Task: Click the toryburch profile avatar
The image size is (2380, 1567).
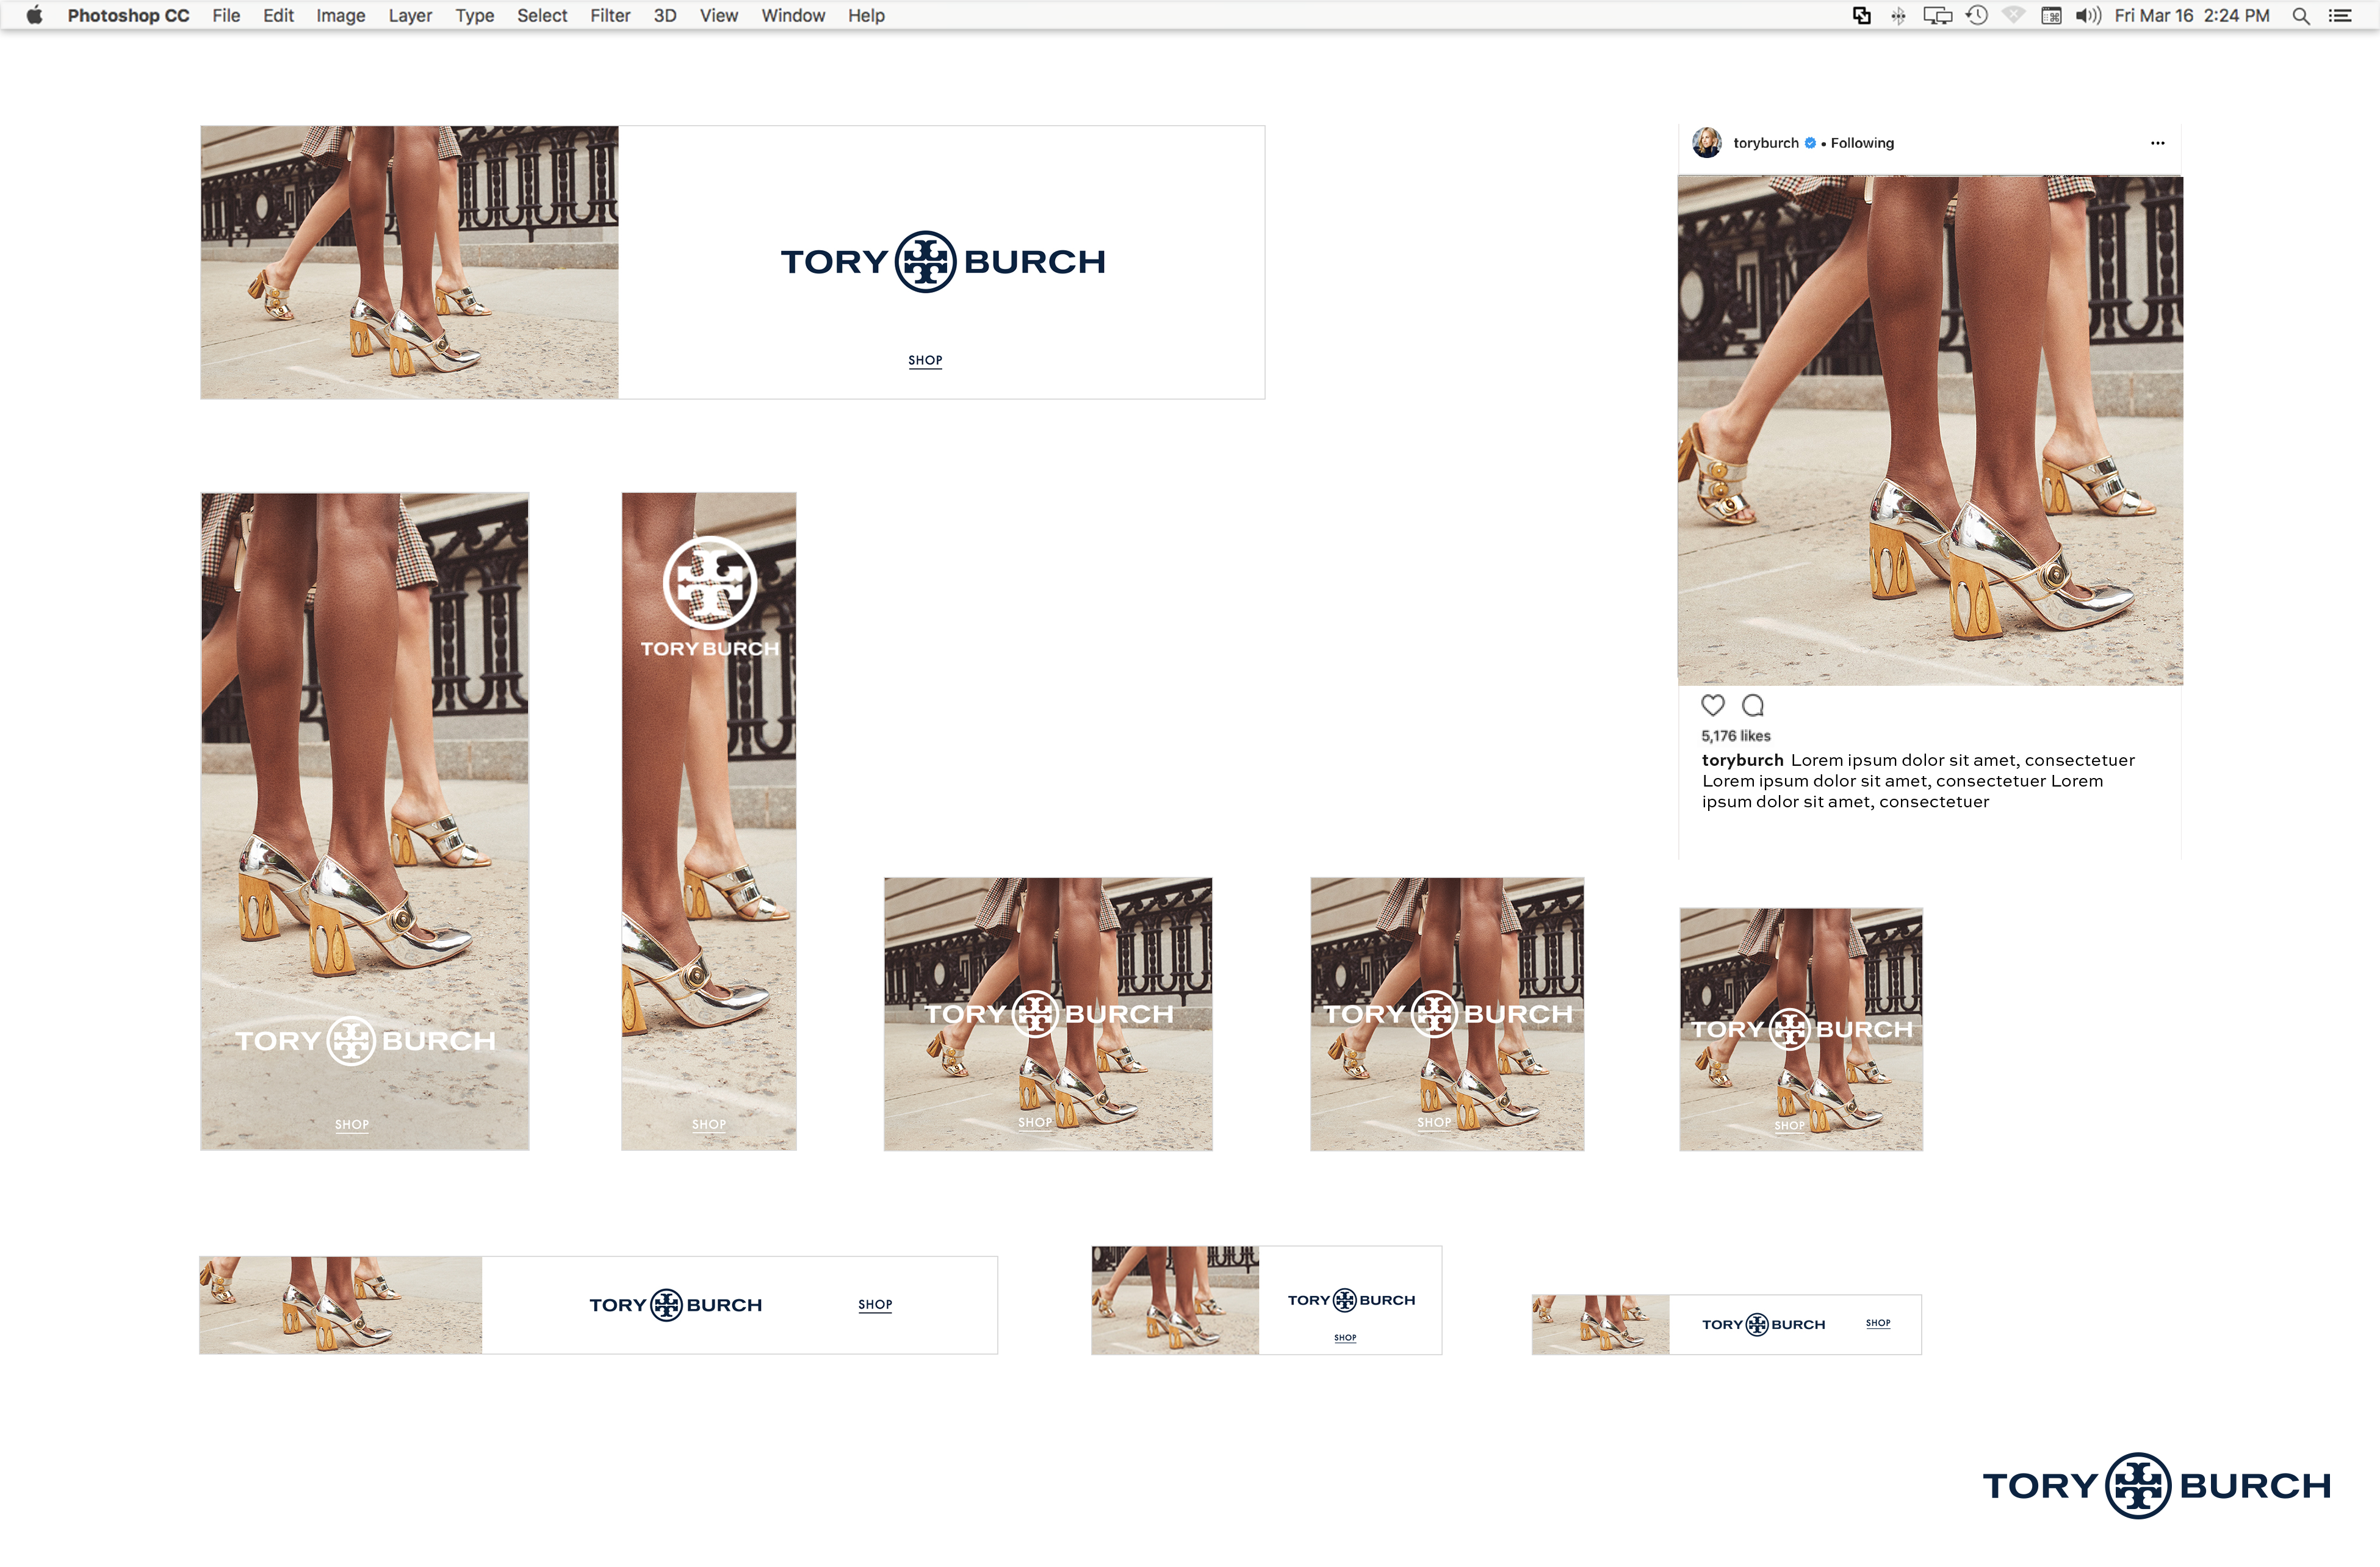Action: (1706, 143)
